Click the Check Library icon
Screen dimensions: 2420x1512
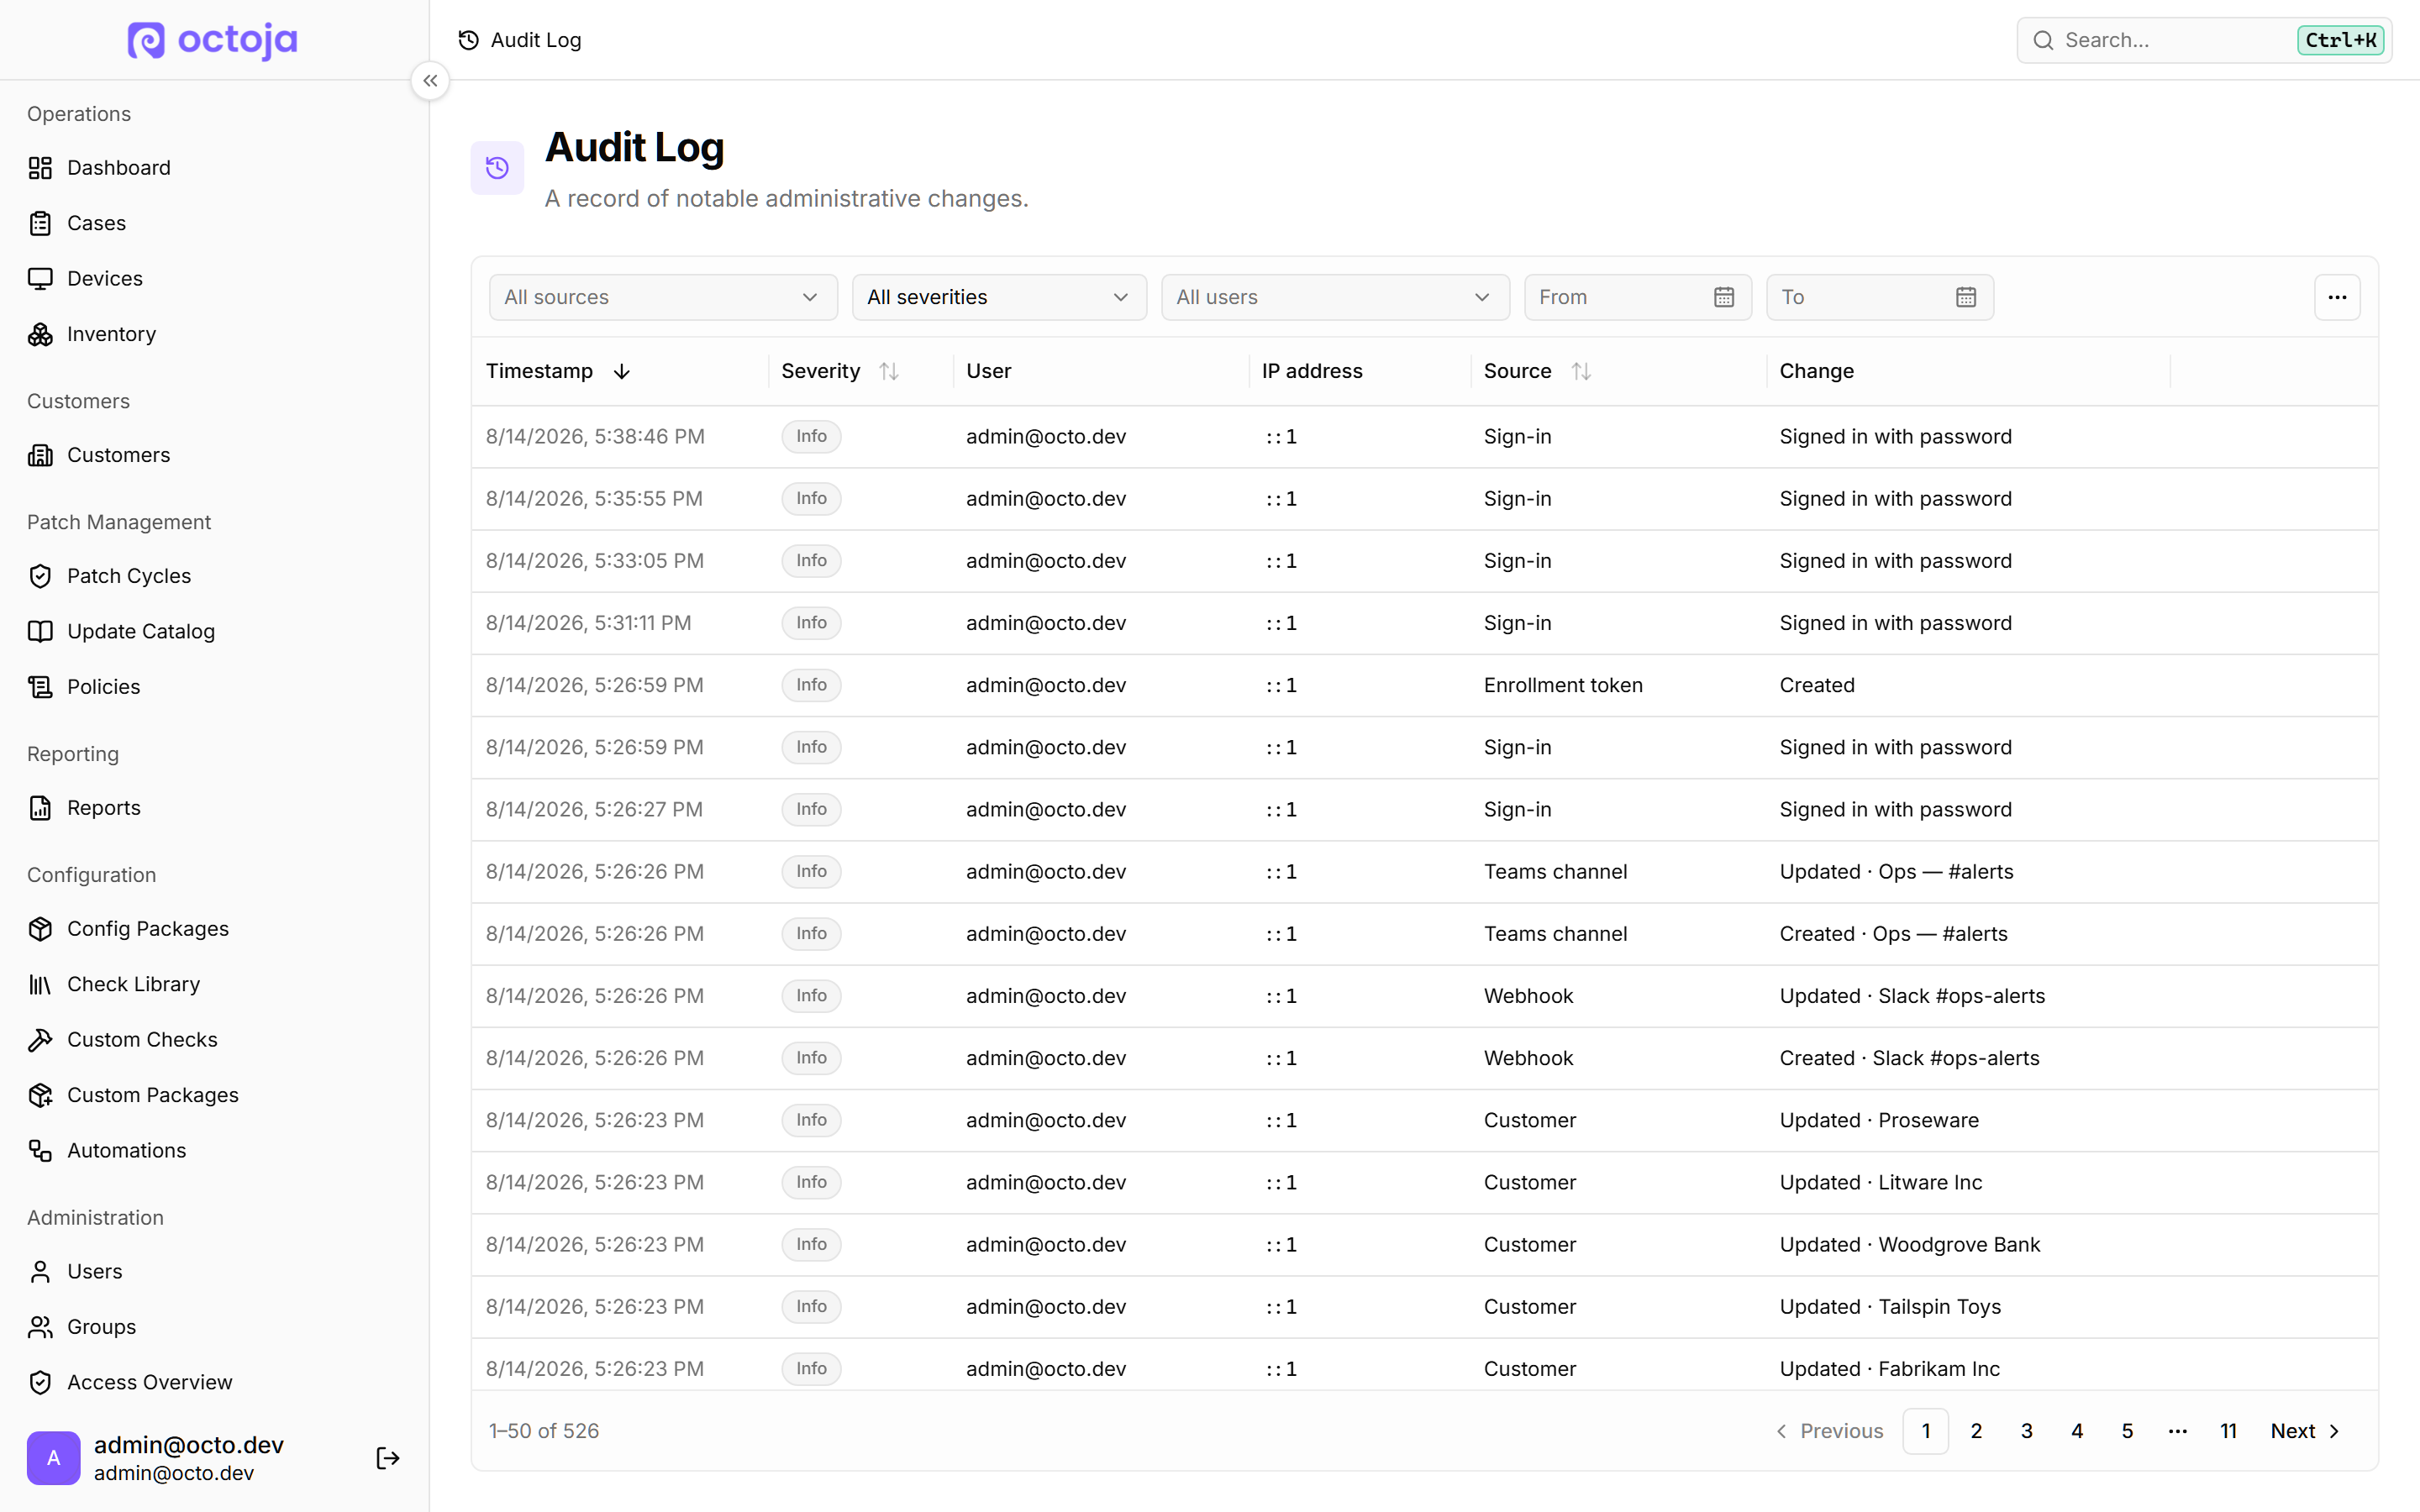tap(40, 984)
